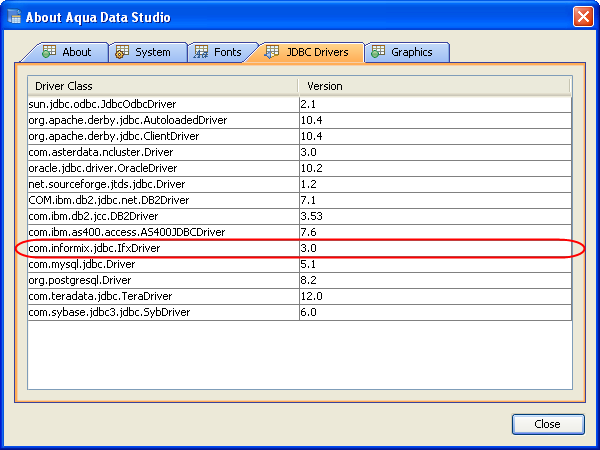Viewport: 600px width, 450px height.
Task: Select the com.asterdata.ncluster.Driver row
Action: [x=300, y=152]
